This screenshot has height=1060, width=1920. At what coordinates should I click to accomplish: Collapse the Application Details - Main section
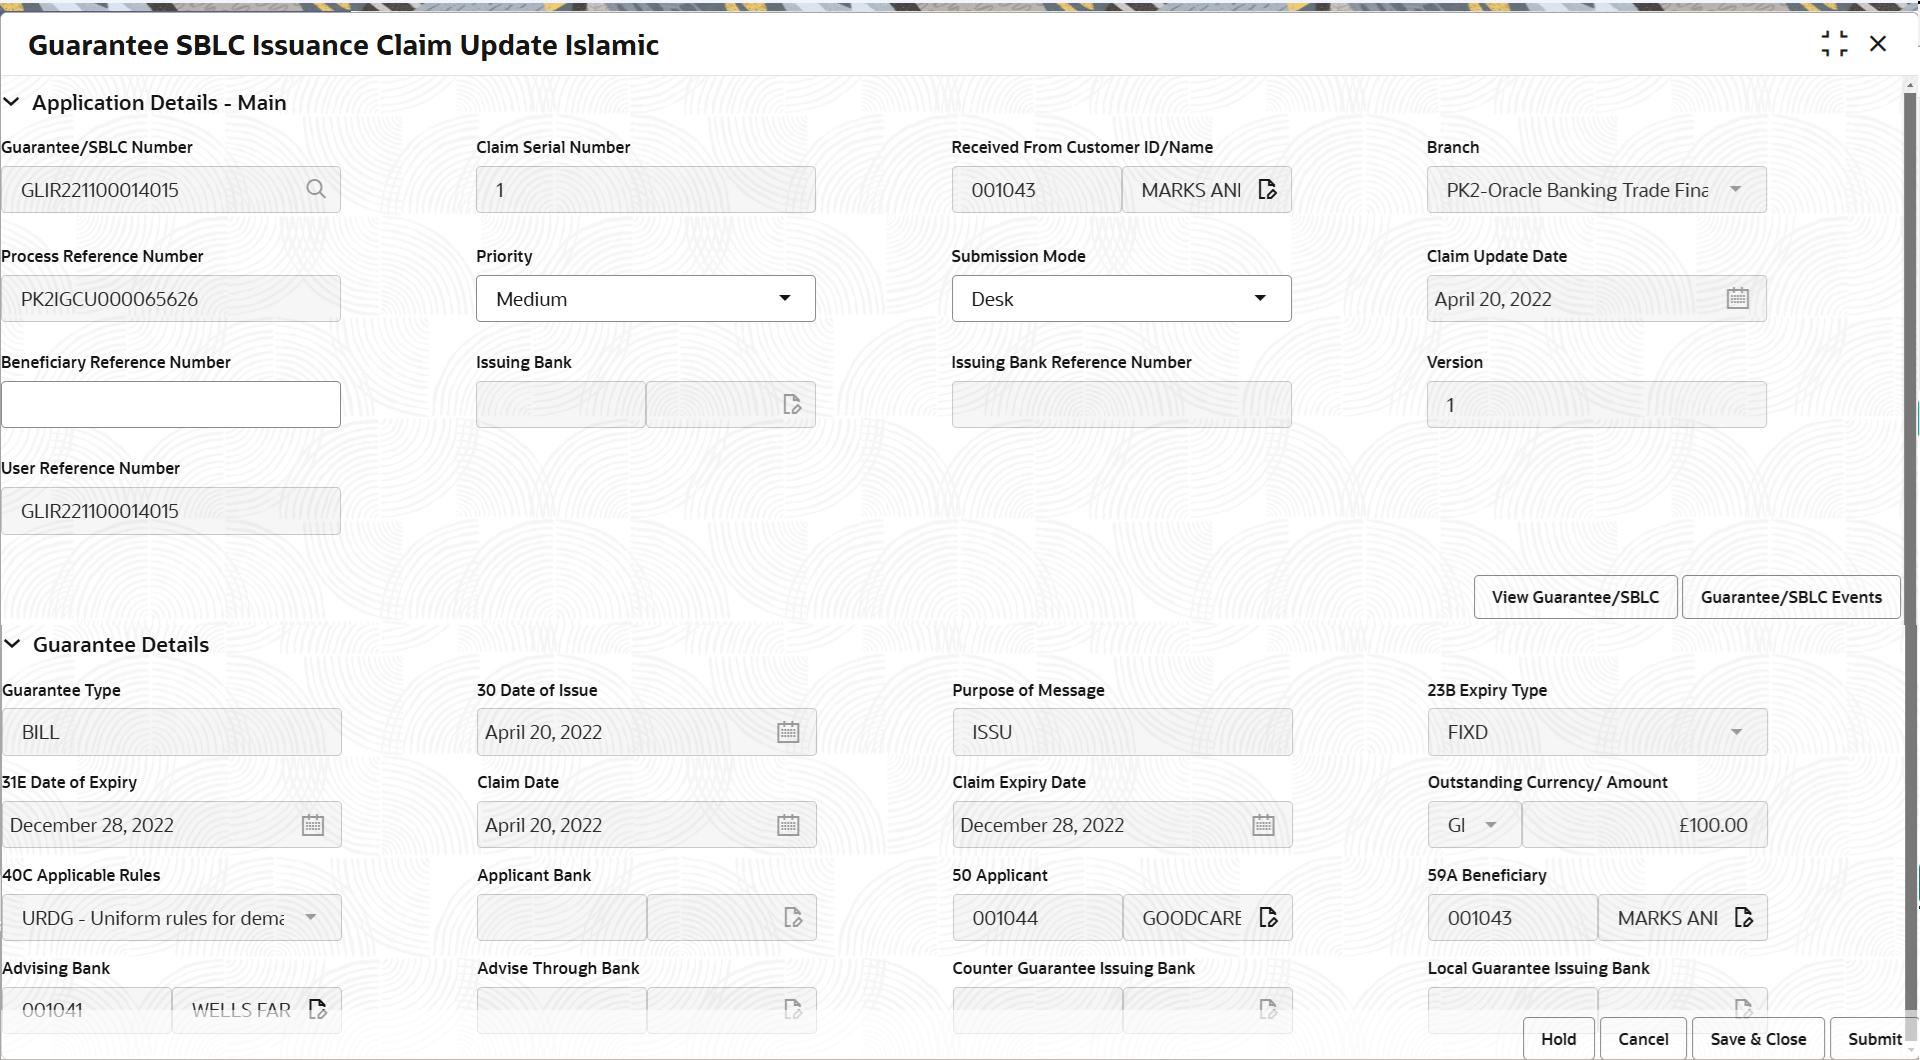(12, 101)
